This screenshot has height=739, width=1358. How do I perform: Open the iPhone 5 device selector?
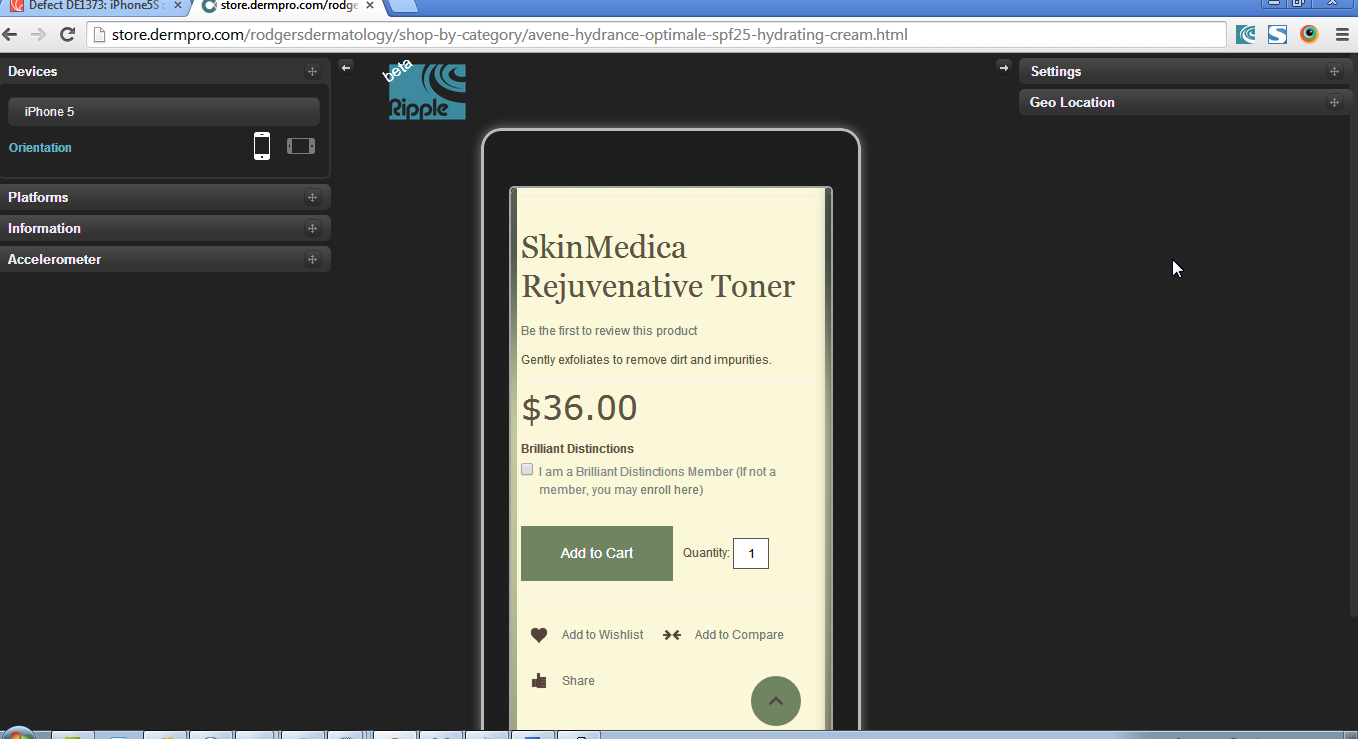coord(164,111)
